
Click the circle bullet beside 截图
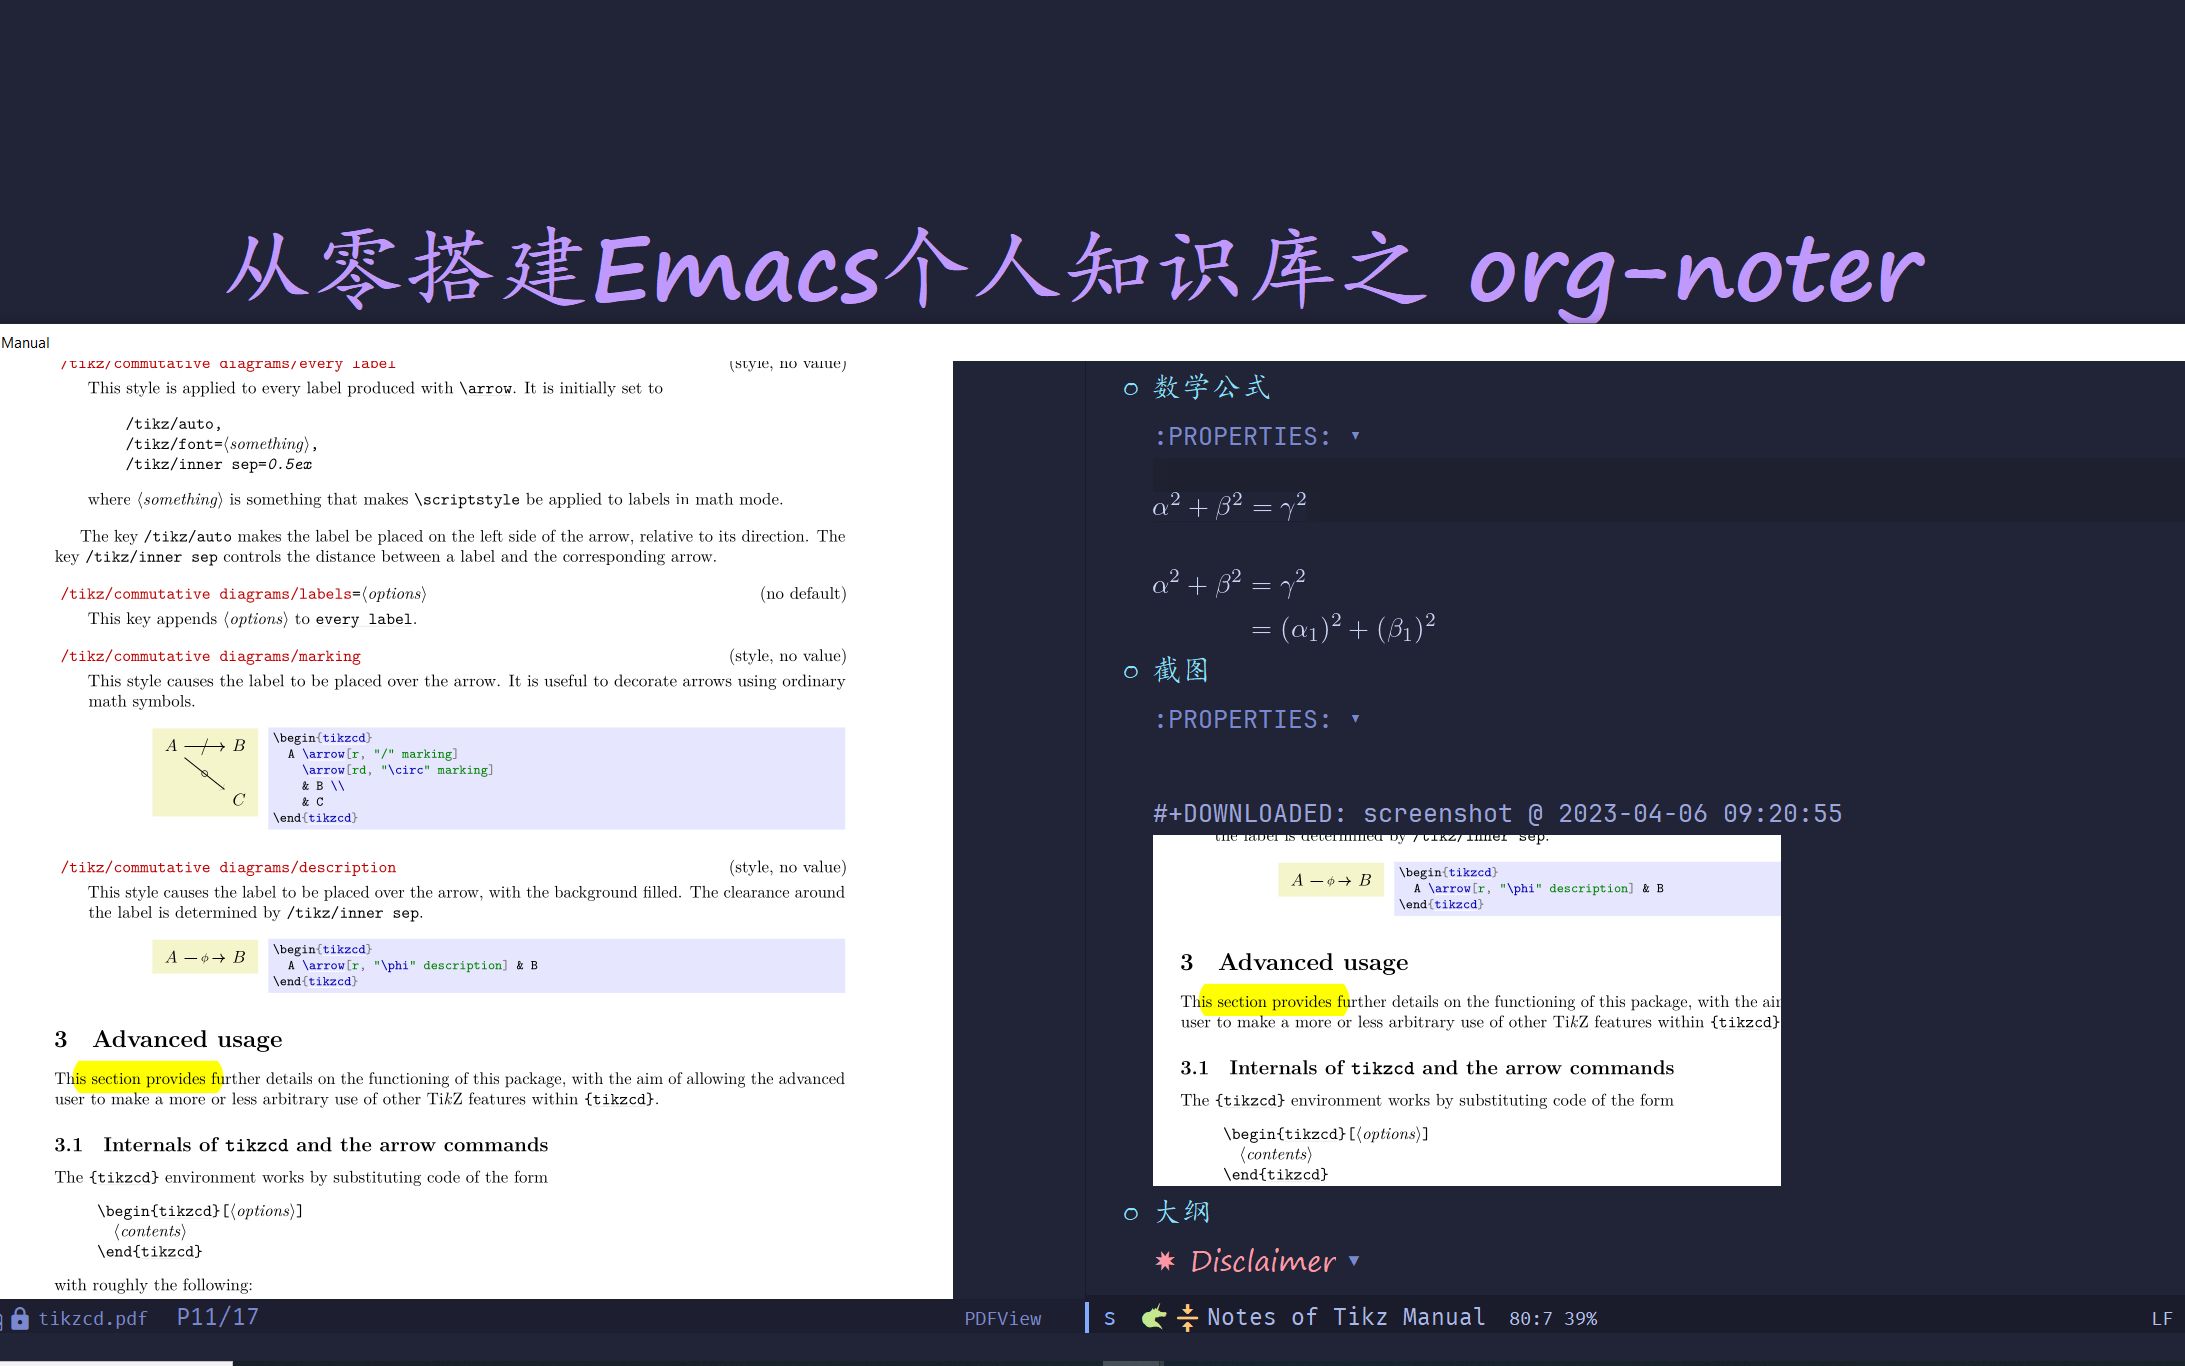click(x=1131, y=672)
